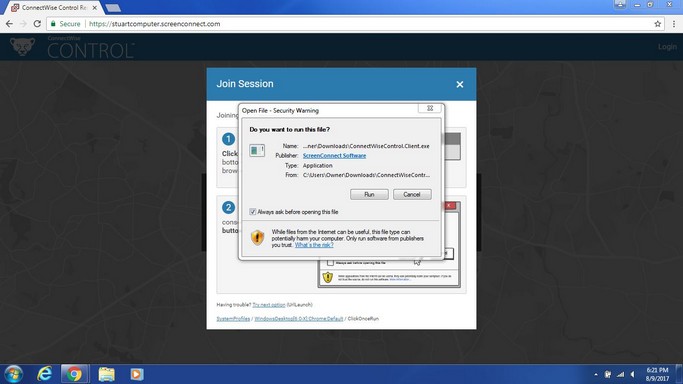This screenshot has height=384, width=683.
Task: Uncheck Always ask before opening this file
Action: 253,212
